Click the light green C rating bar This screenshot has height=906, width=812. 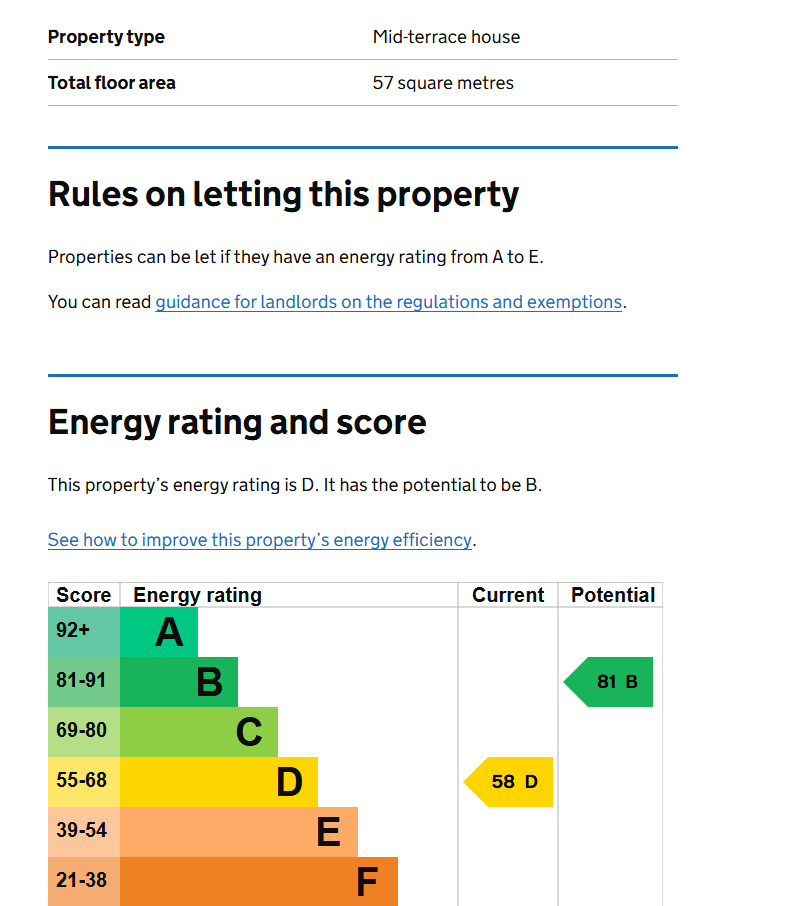point(199,732)
